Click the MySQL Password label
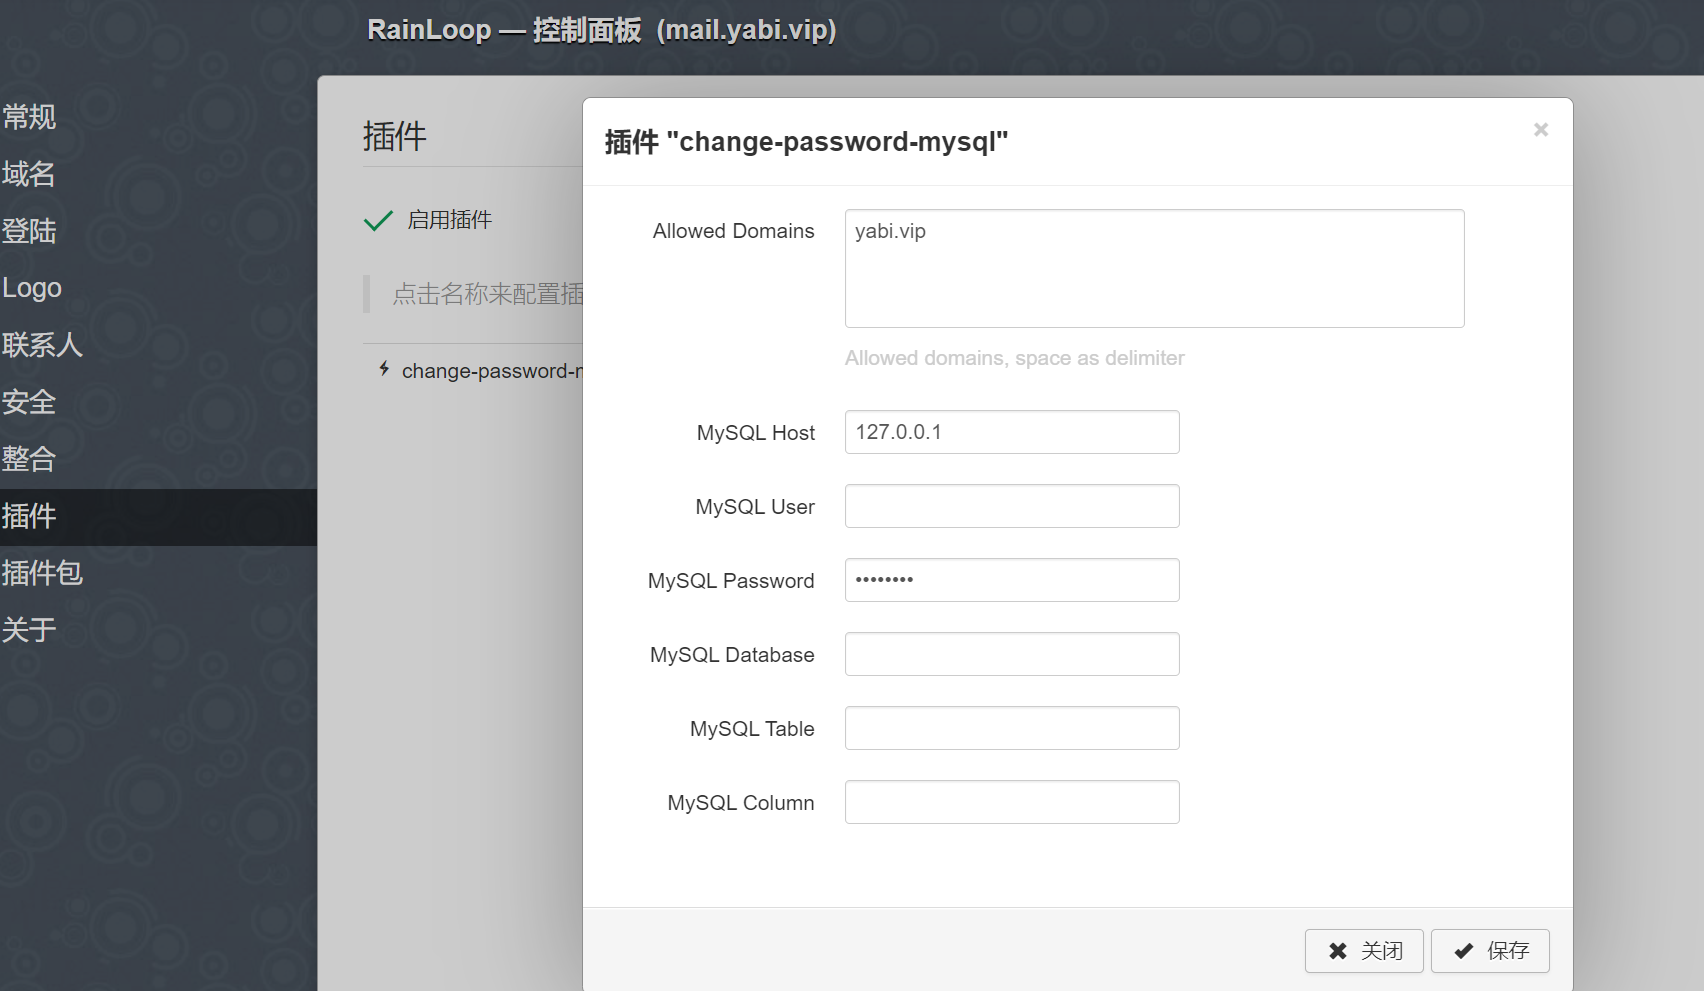 [x=731, y=581]
